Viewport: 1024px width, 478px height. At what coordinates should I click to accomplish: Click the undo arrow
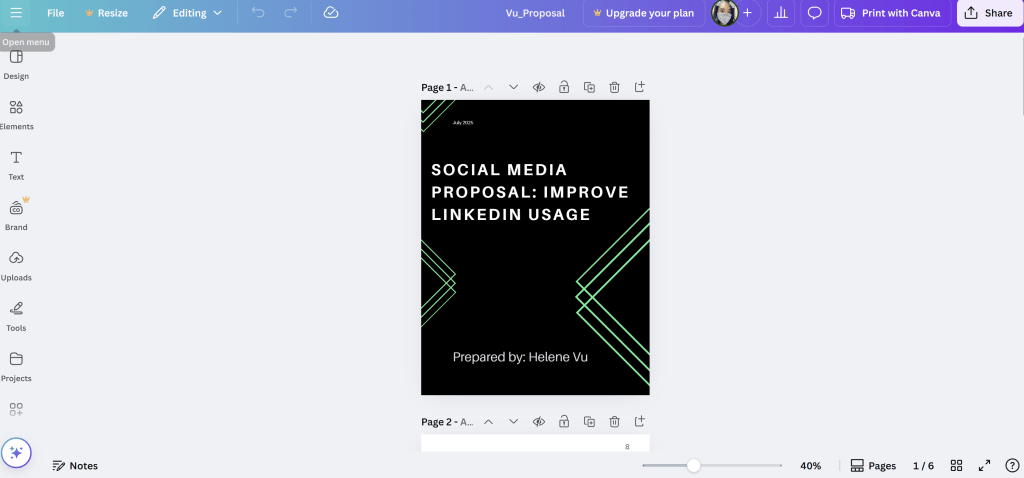pos(257,13)
